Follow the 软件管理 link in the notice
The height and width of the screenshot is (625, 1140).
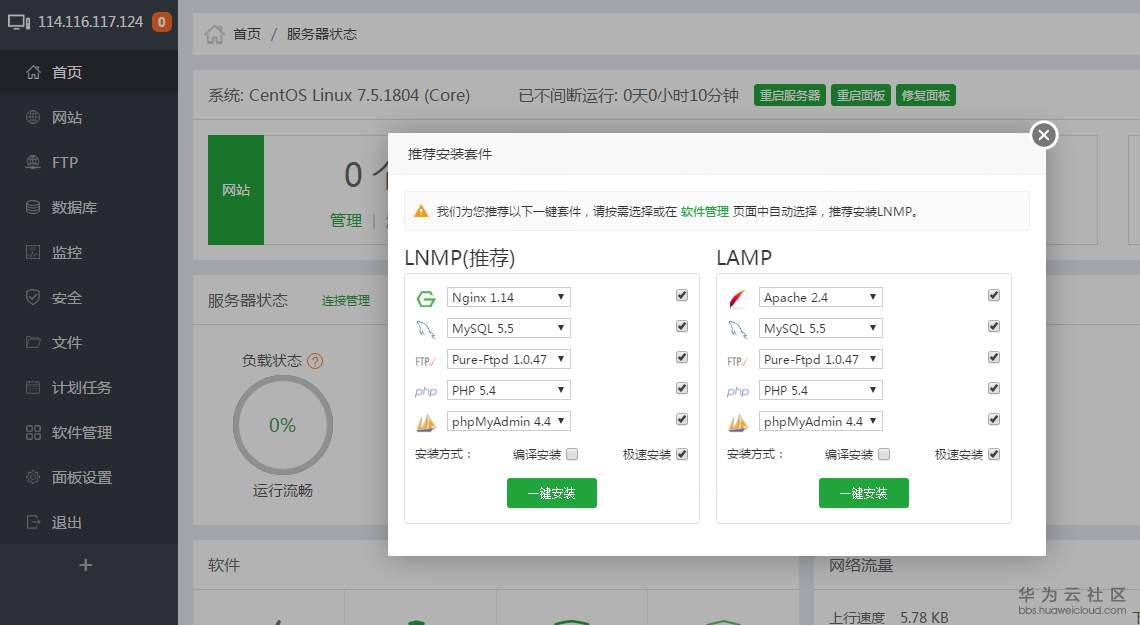click(705, 211)
